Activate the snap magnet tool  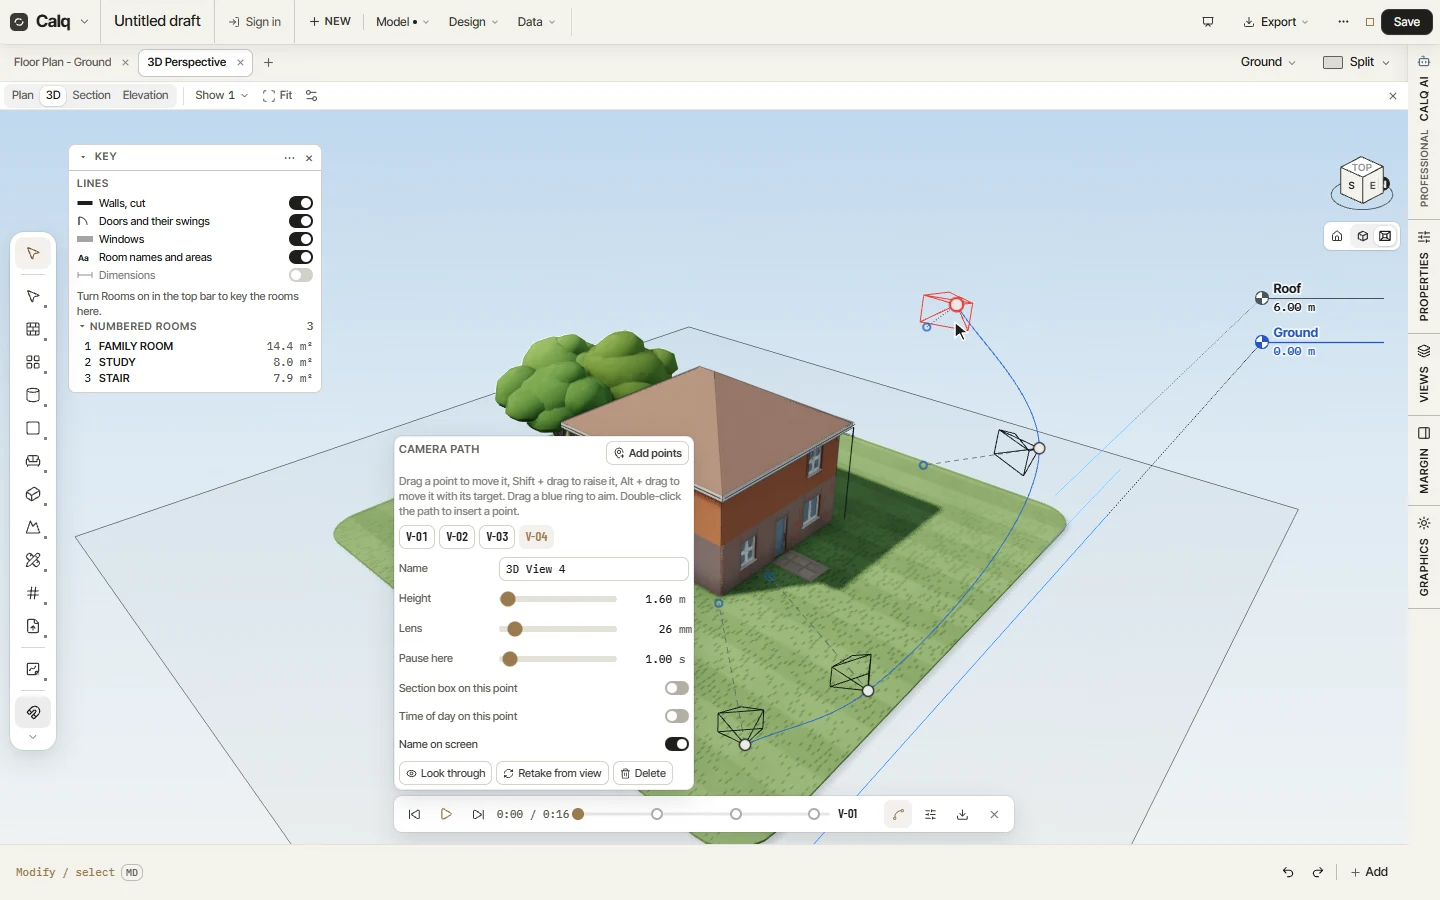click(33, 713)
